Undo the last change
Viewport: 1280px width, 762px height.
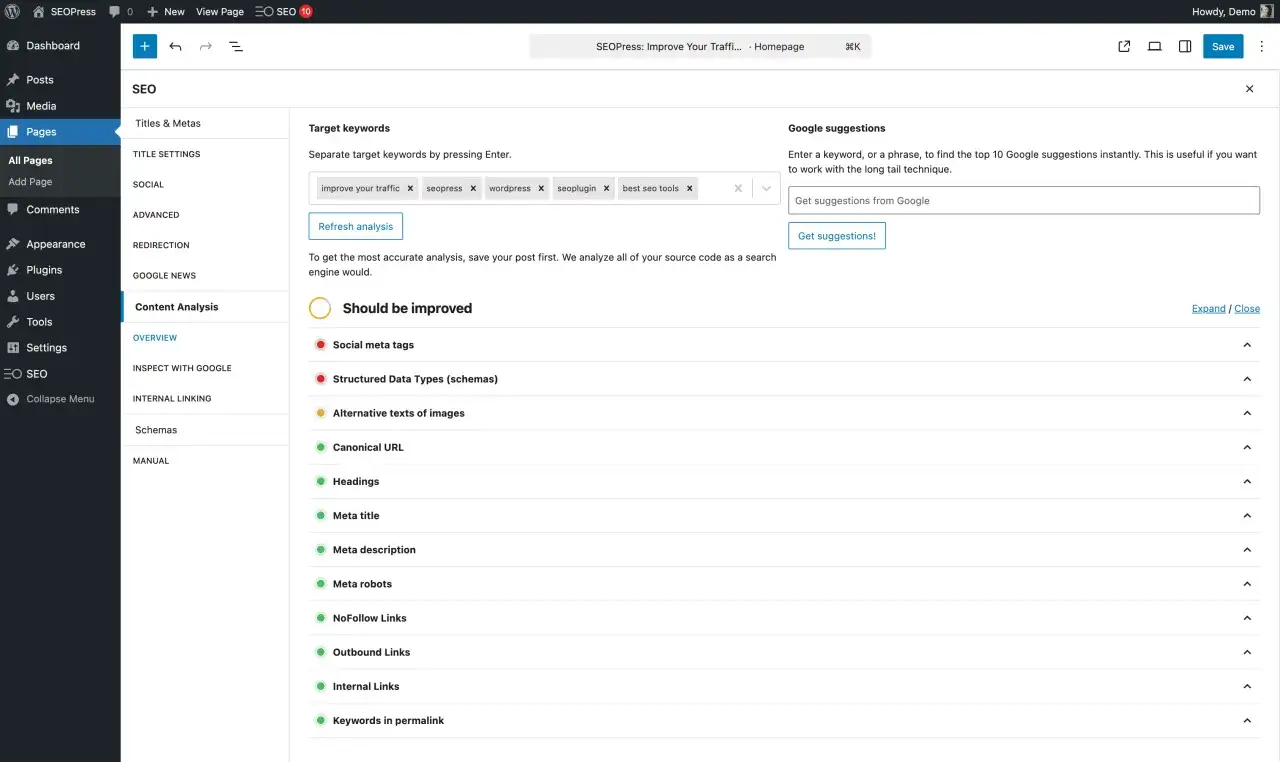pos(176,46)
